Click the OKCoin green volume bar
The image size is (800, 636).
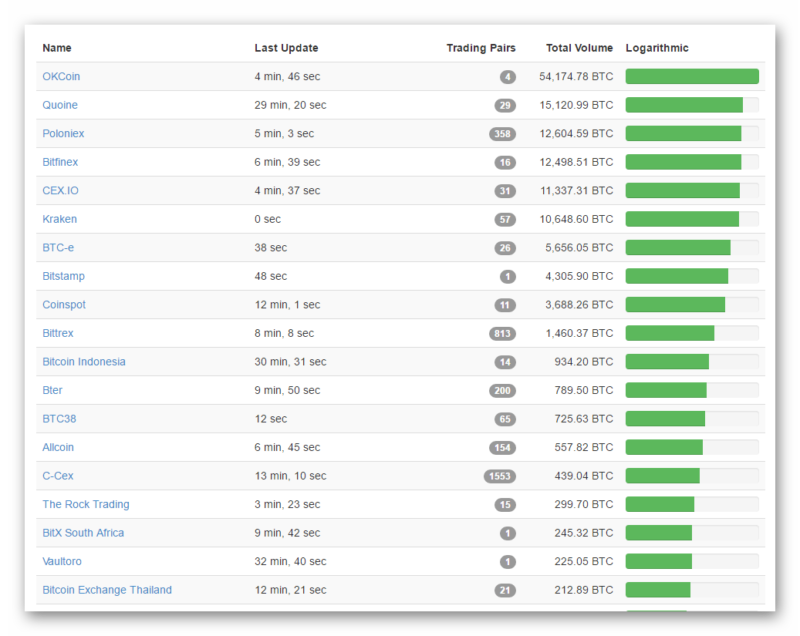coord(692,77)
